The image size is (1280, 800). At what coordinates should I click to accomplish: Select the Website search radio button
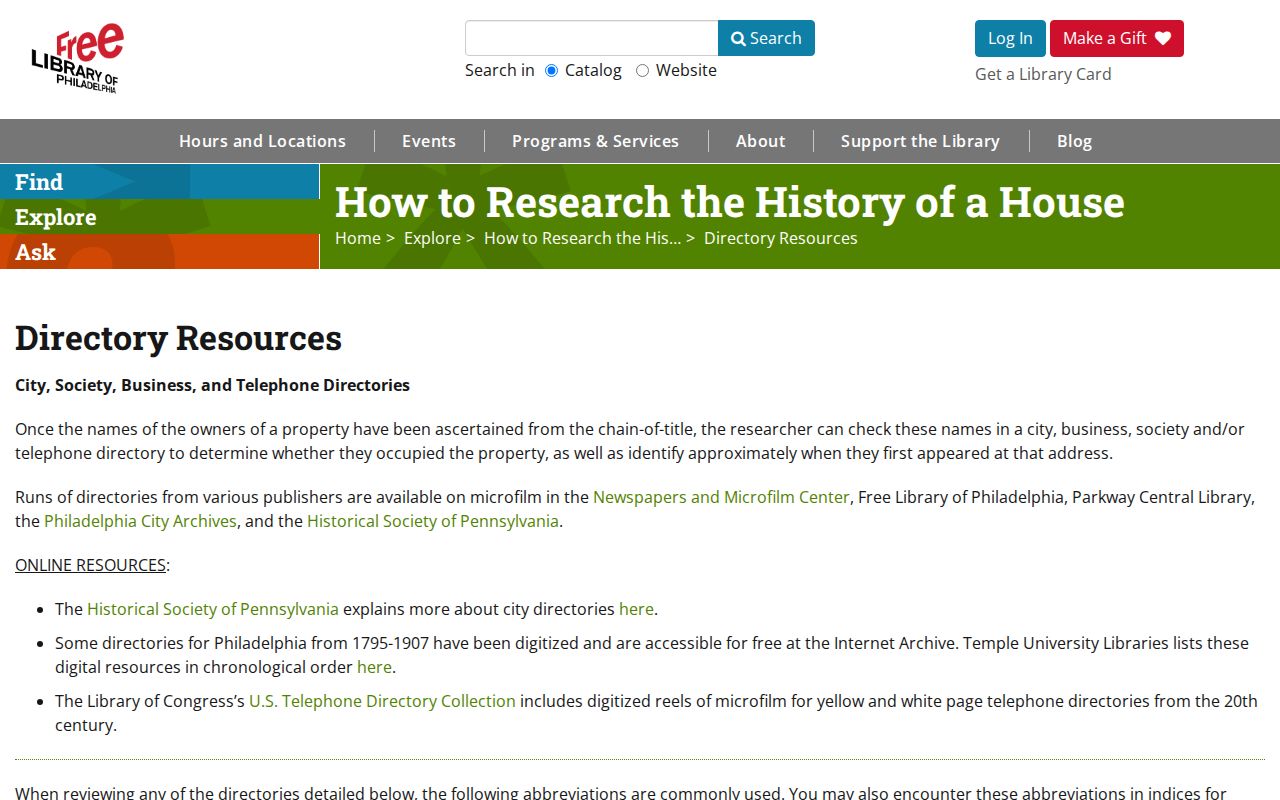[x=642, y=70]
